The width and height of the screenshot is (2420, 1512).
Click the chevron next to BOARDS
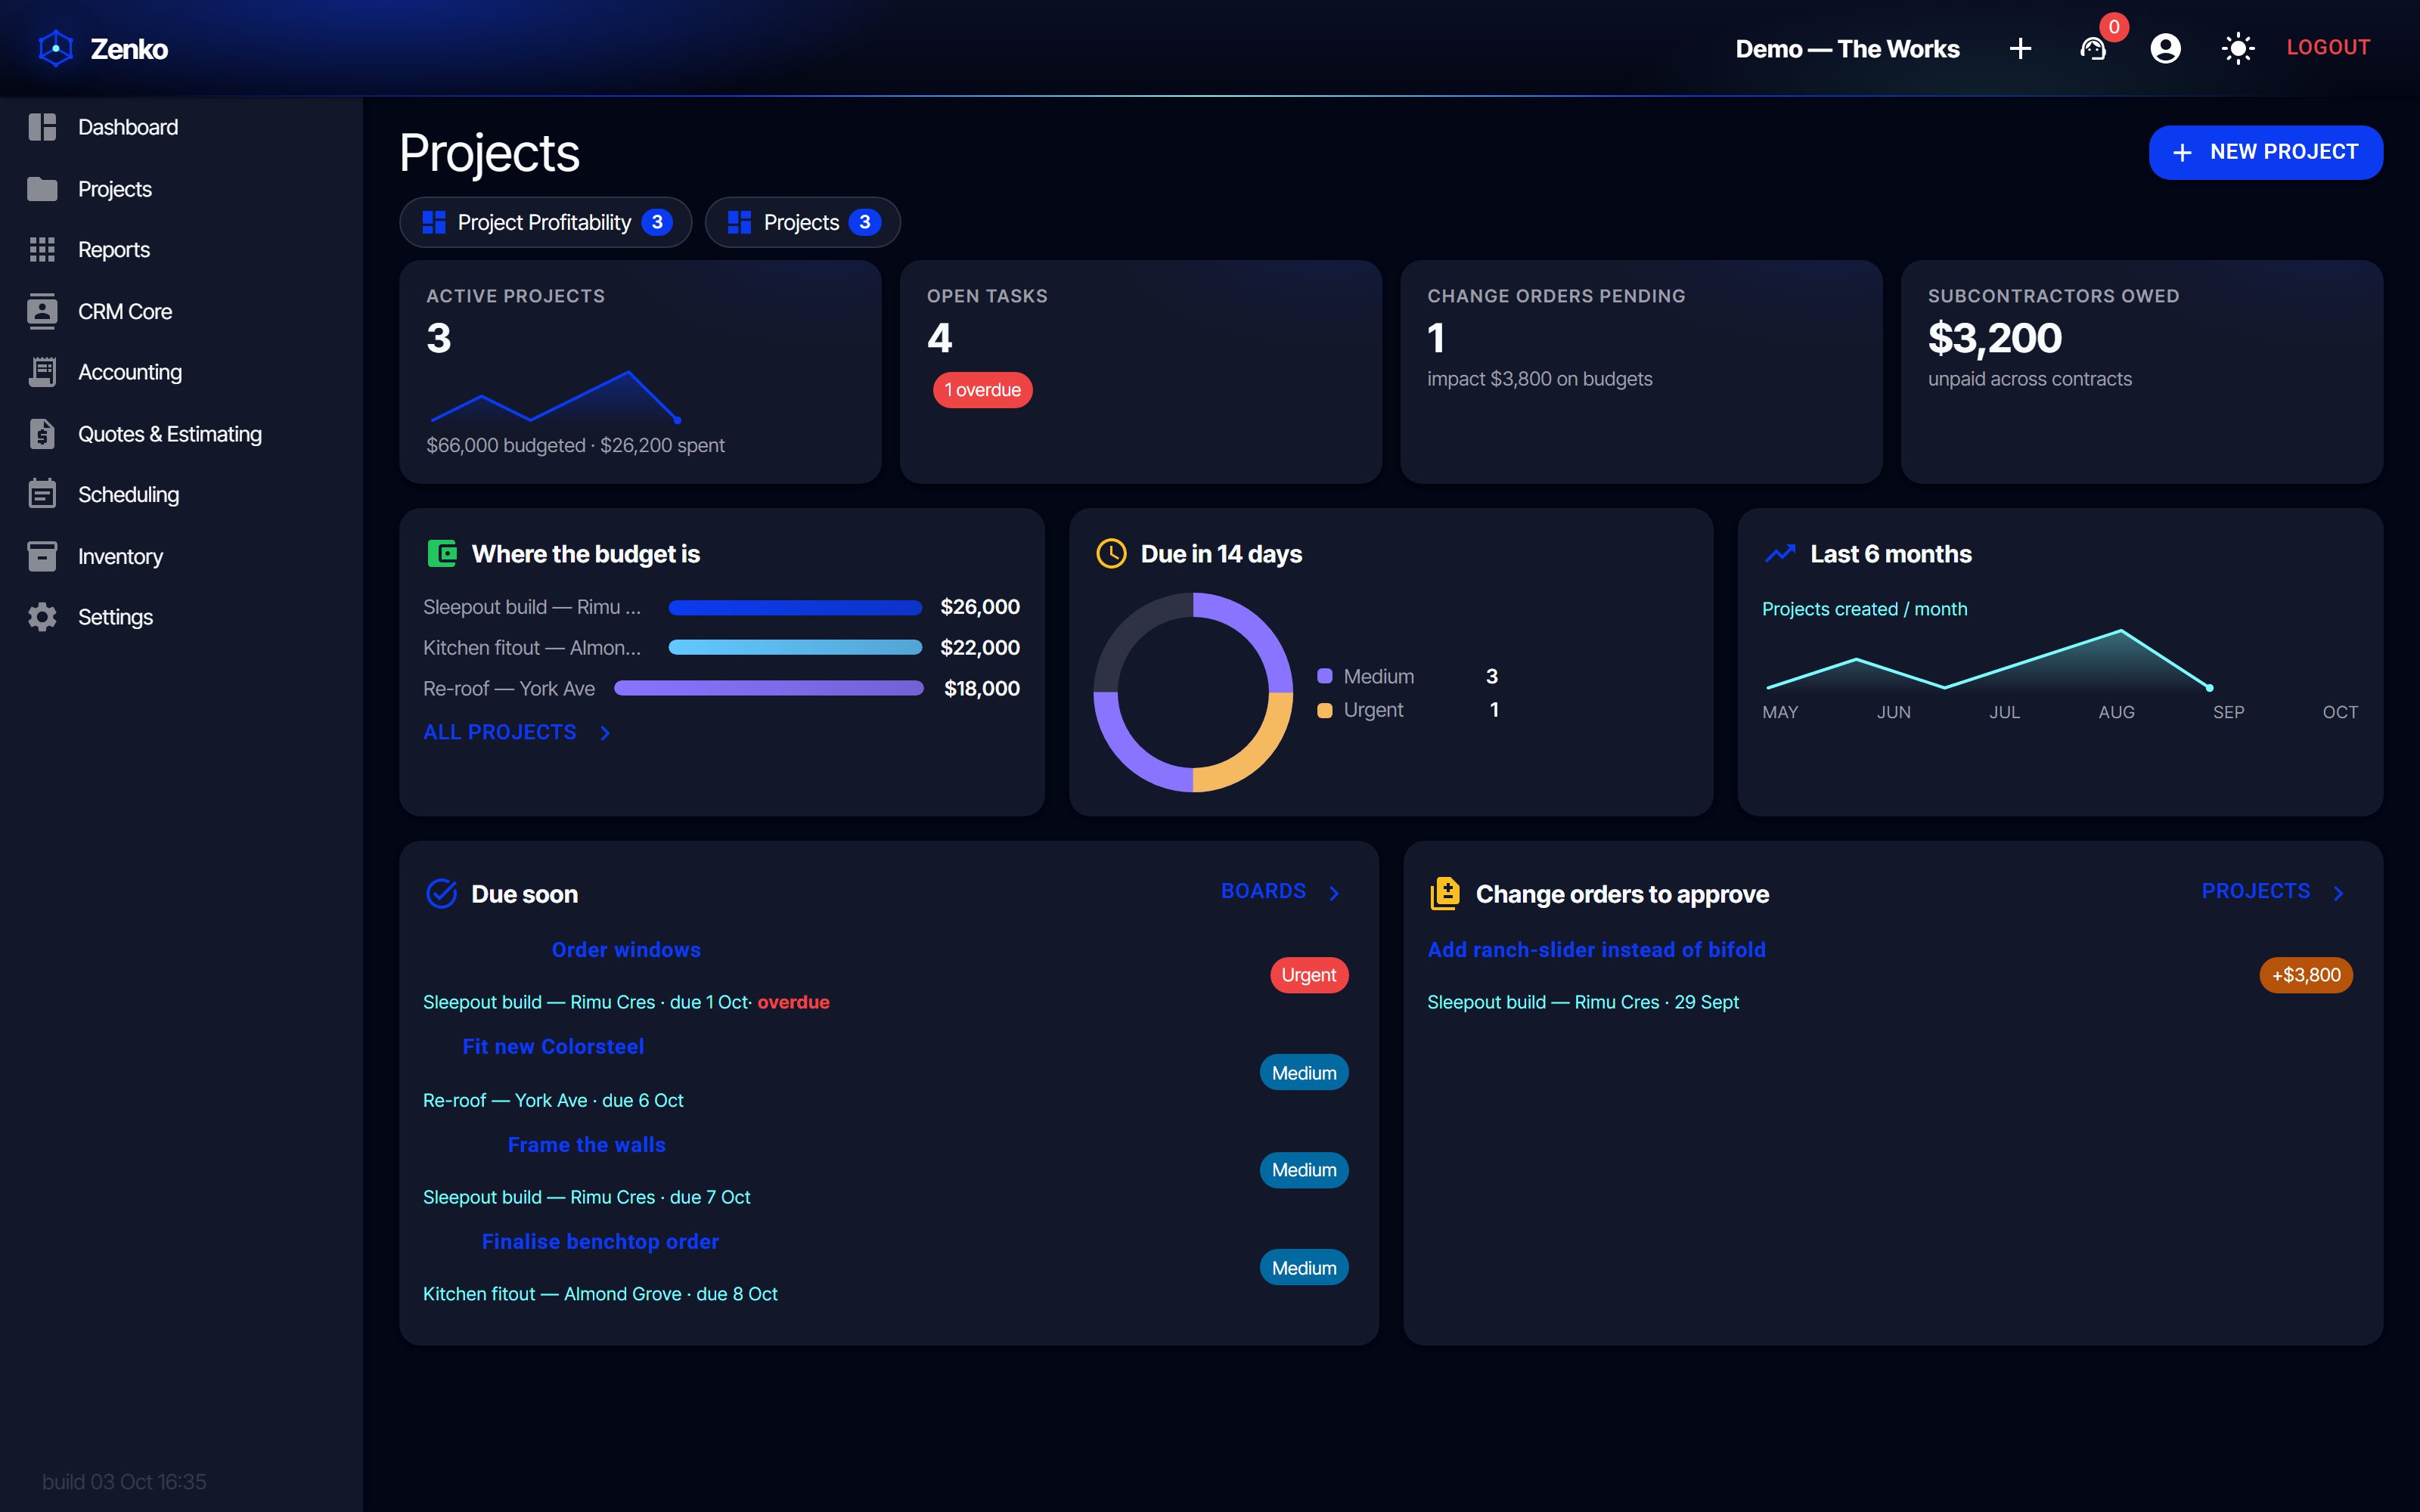pos(1334,893)
